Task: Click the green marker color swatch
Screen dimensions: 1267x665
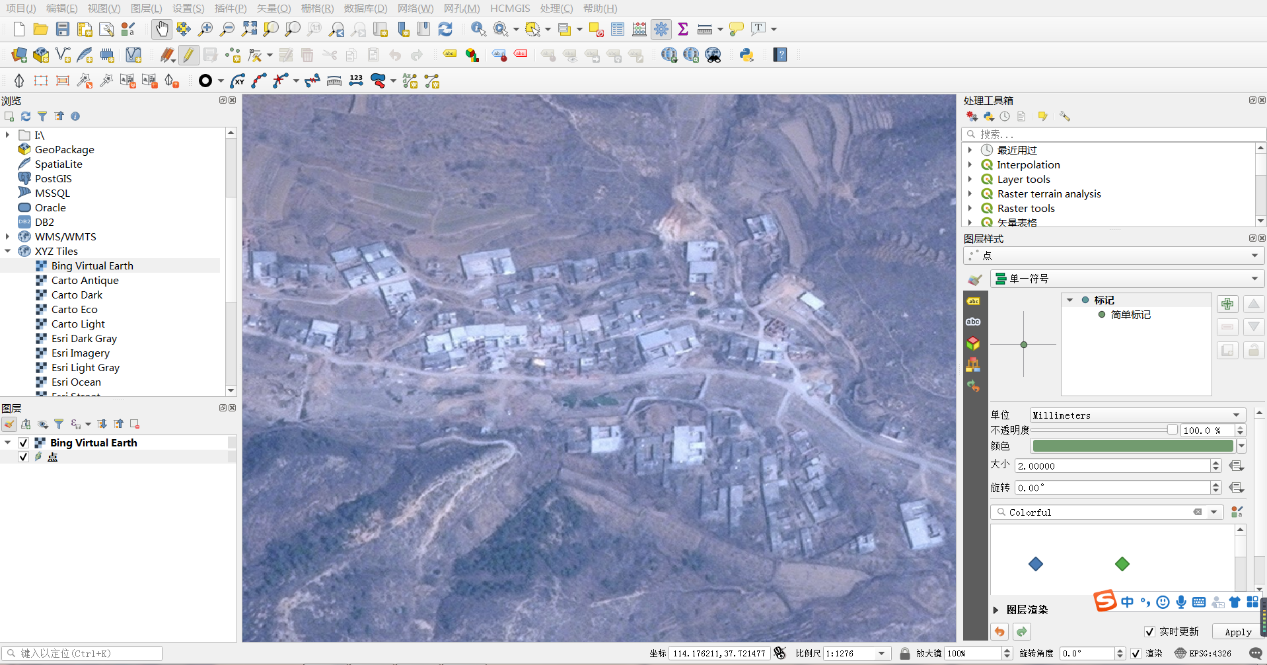Action: [1132, 446]
